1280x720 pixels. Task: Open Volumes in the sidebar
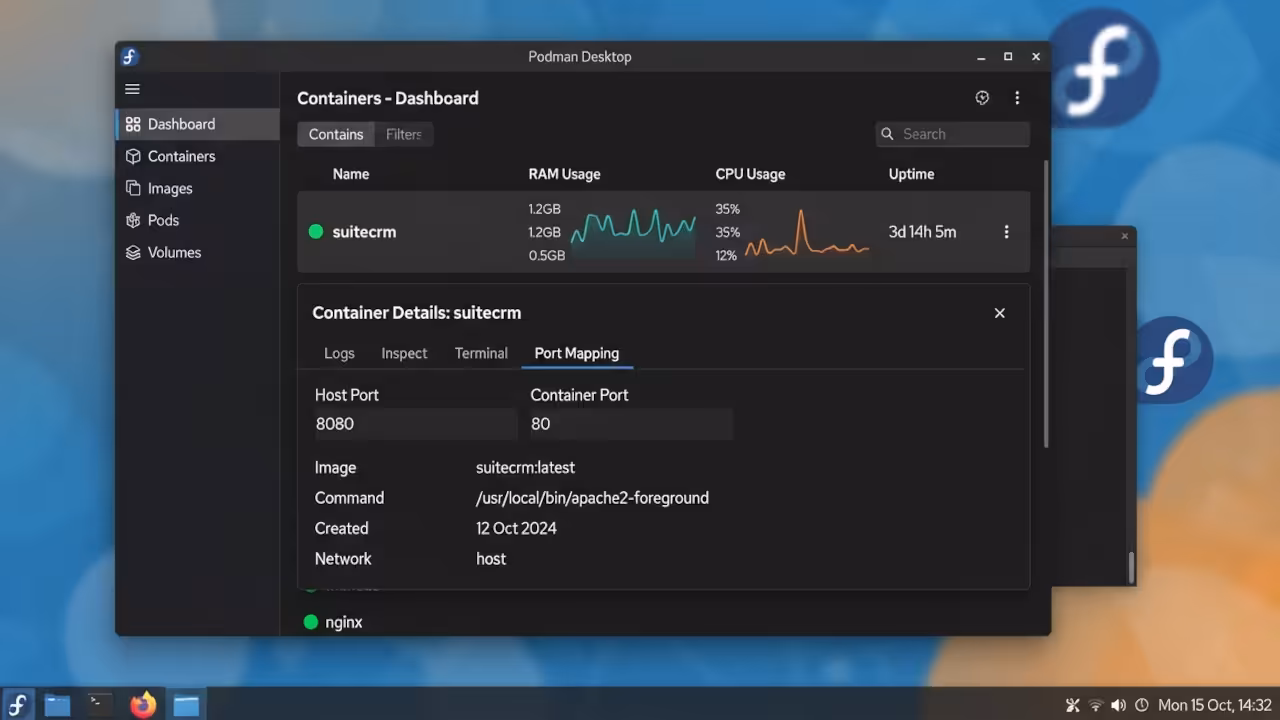click(x=198, y=252)
